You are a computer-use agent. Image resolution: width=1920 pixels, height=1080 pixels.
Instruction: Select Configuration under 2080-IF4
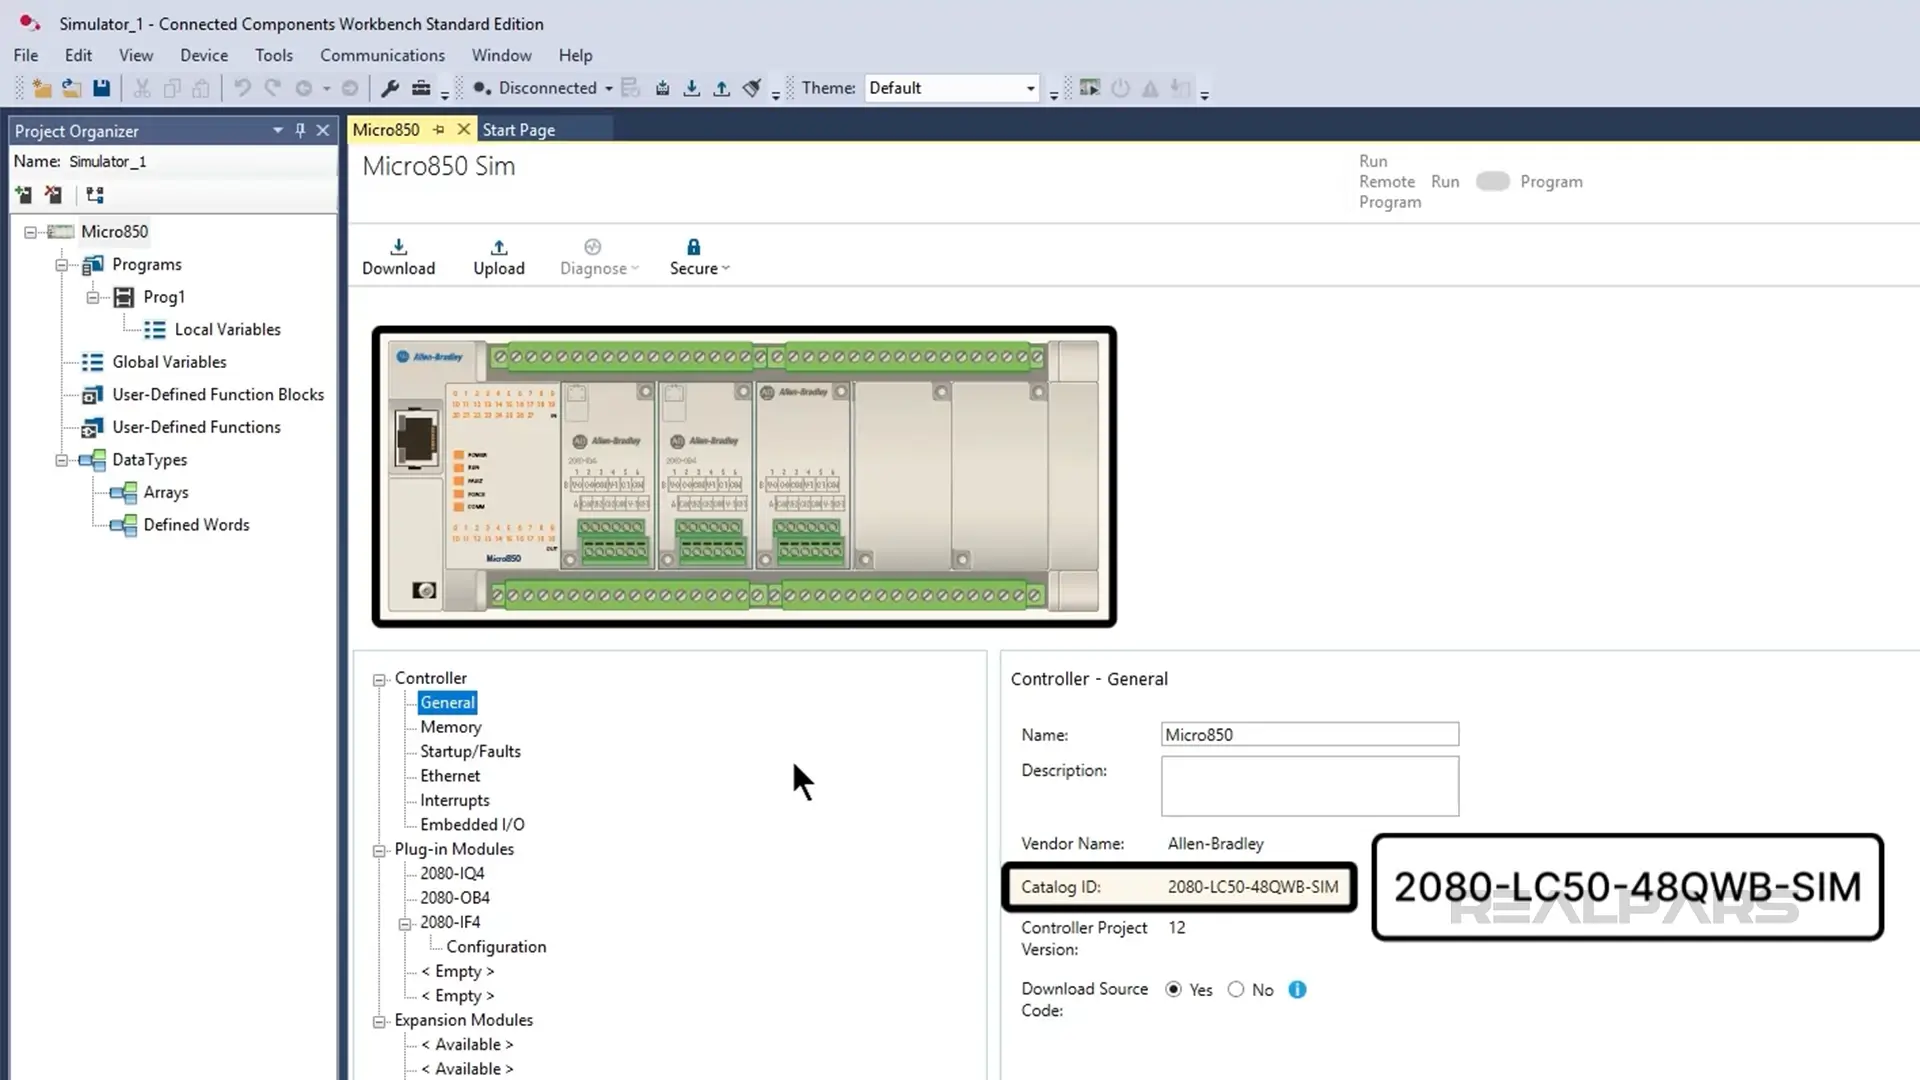[x=496, y=947]
